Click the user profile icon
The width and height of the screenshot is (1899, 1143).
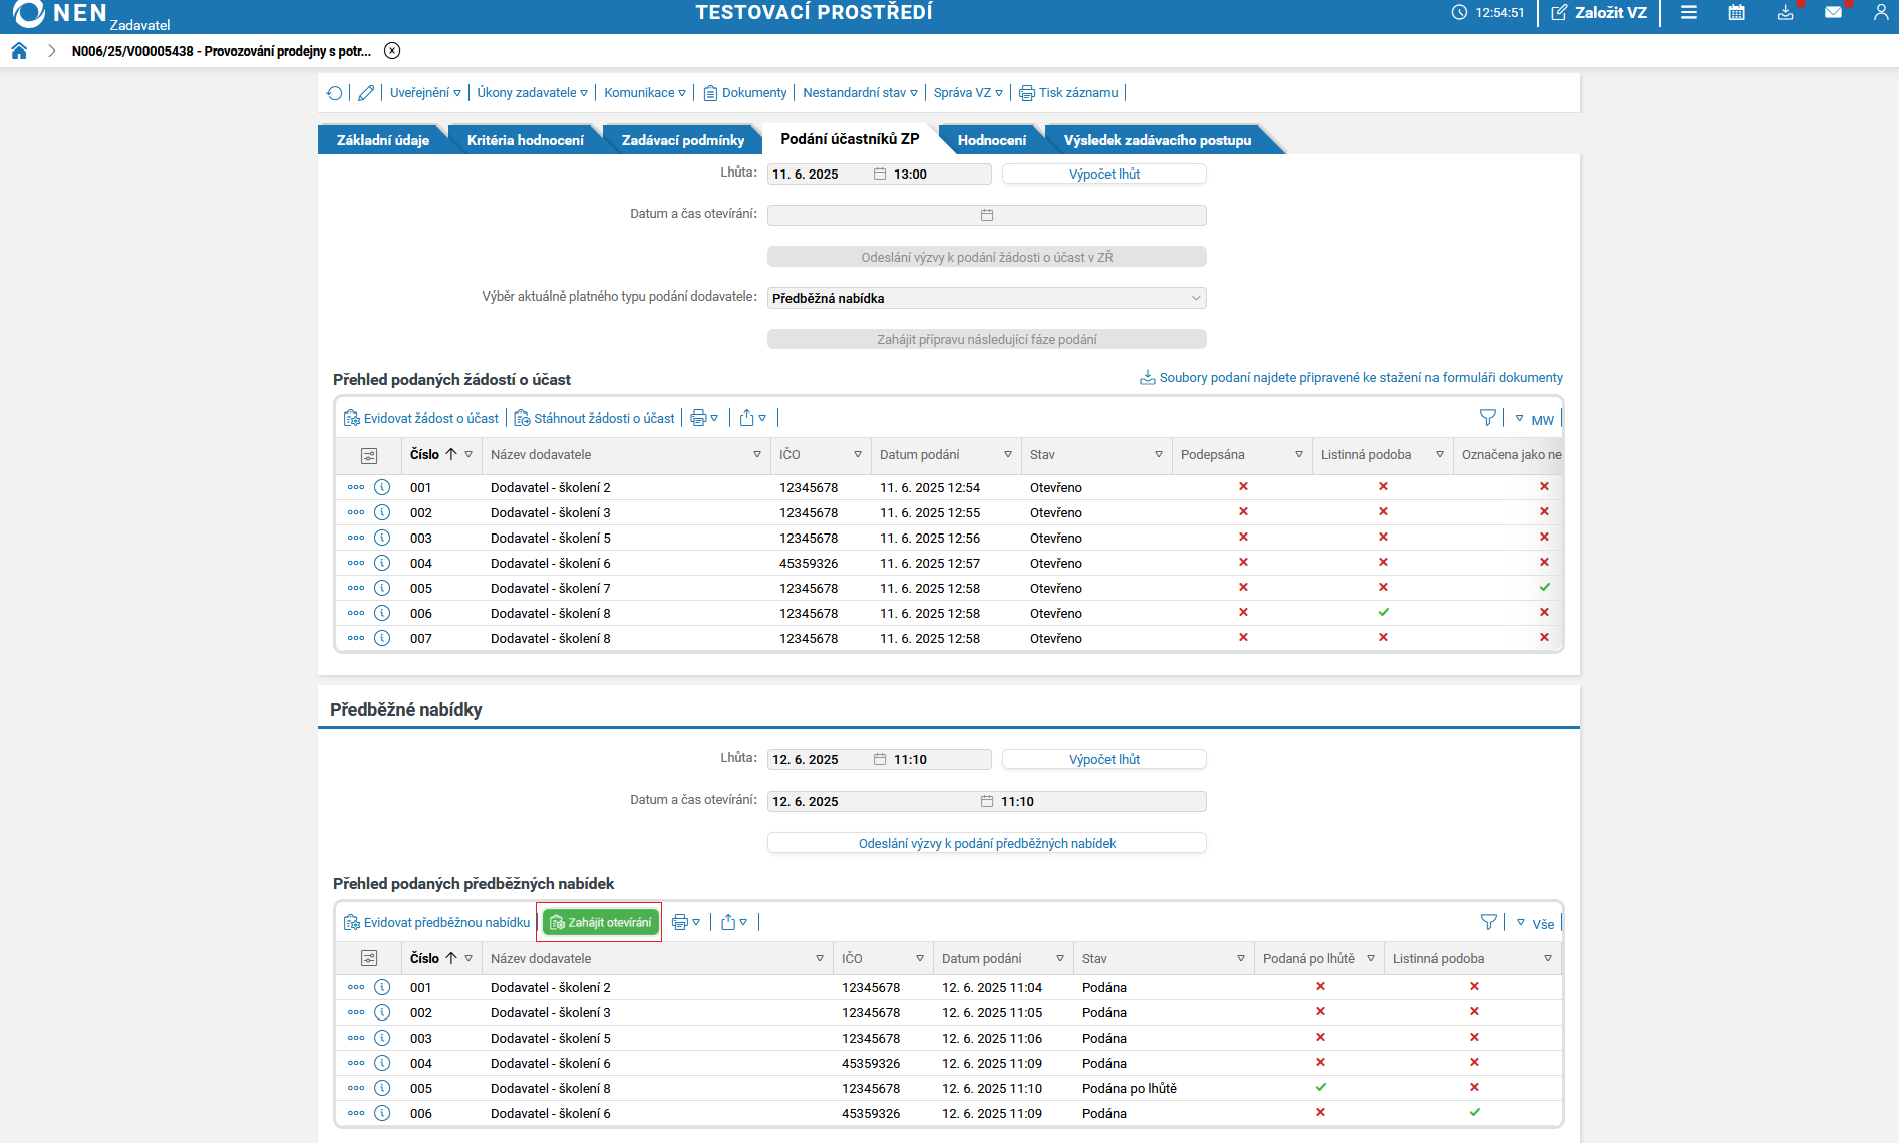coord(1880,13)
